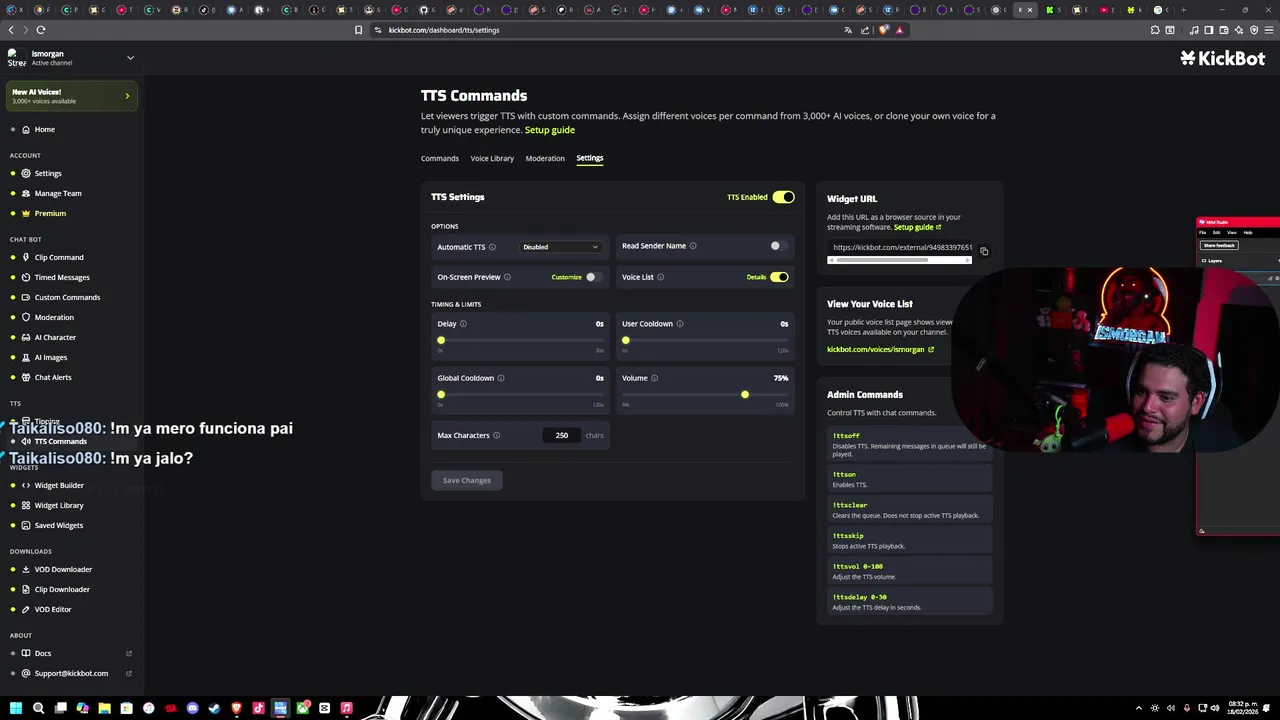Open account Settings in the sidebar
This screenshot has height=720, width=1280.
tap(48, 173)
